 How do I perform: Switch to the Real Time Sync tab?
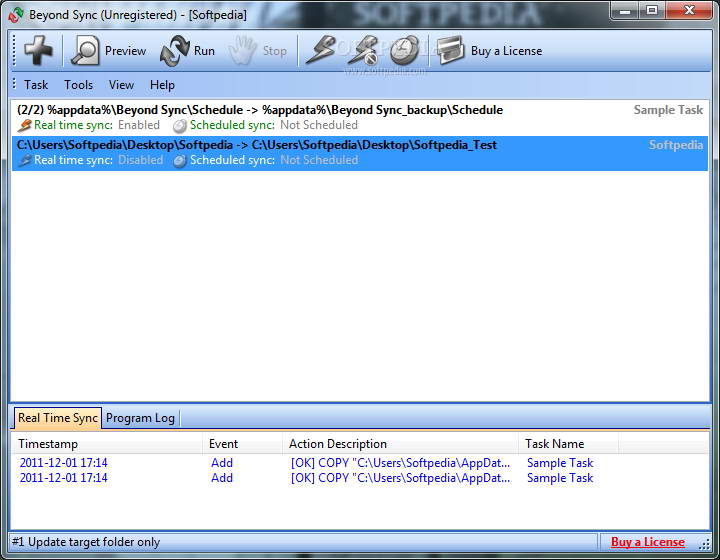click(58, 418)
